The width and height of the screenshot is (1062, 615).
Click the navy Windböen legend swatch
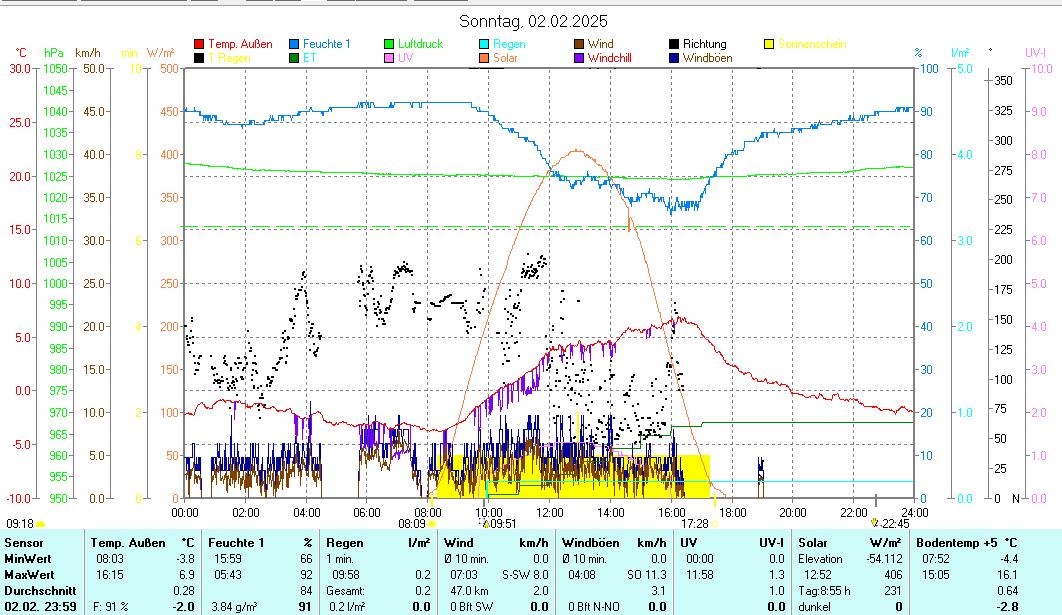674,58
